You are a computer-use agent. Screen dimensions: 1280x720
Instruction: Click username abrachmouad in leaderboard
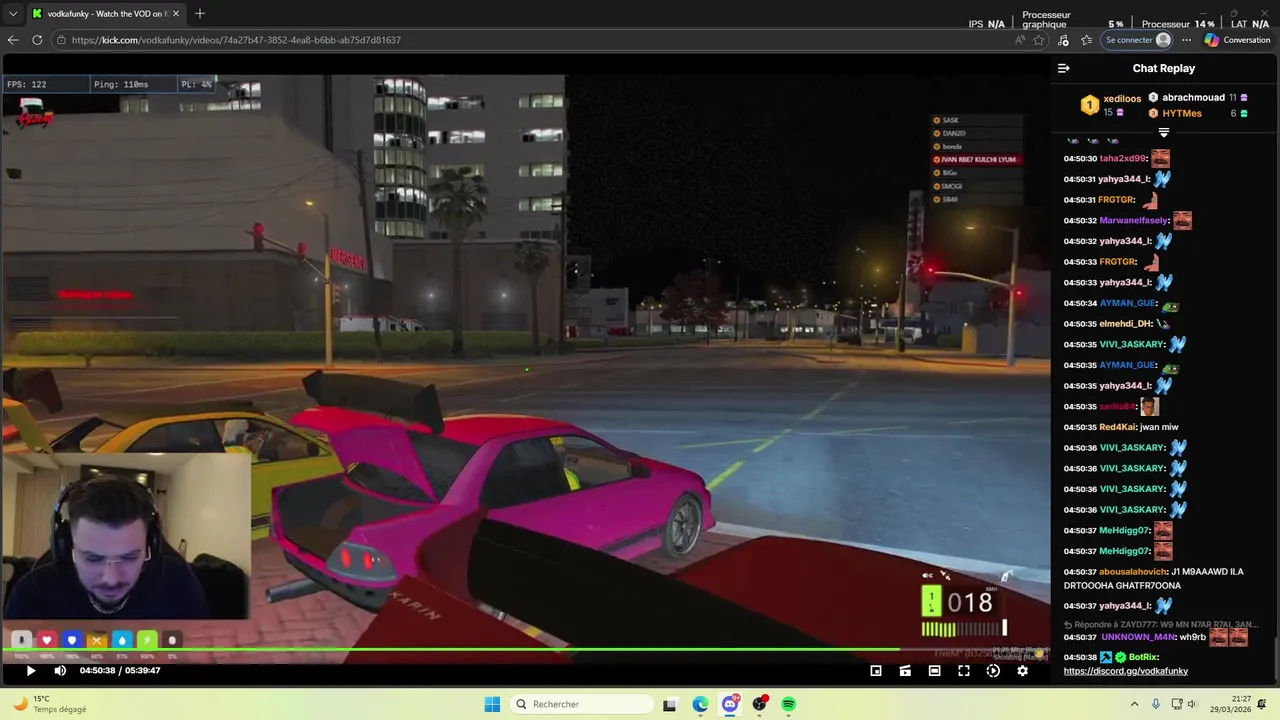[1193, 98]
